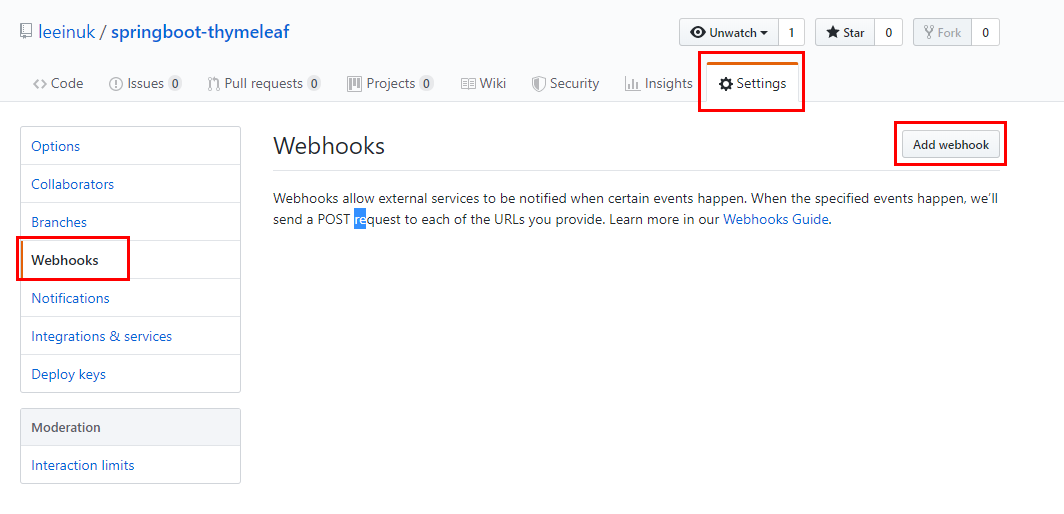Open Options in the settings sidebar
This screenshot has height=514, width=1064.
(x=130, y=146)
